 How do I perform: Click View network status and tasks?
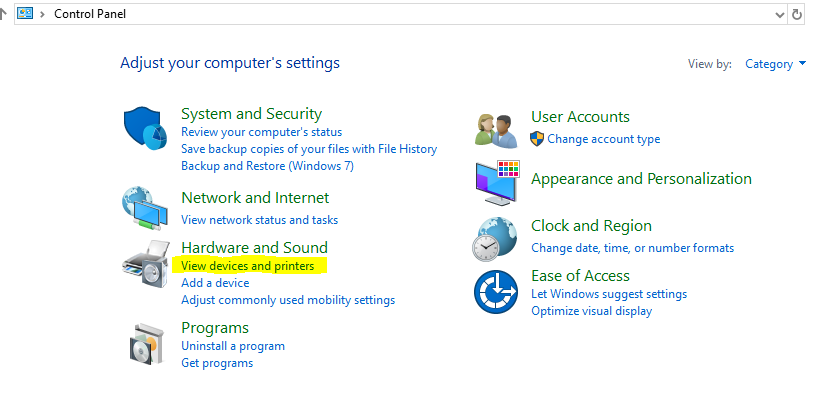(259, 219)
